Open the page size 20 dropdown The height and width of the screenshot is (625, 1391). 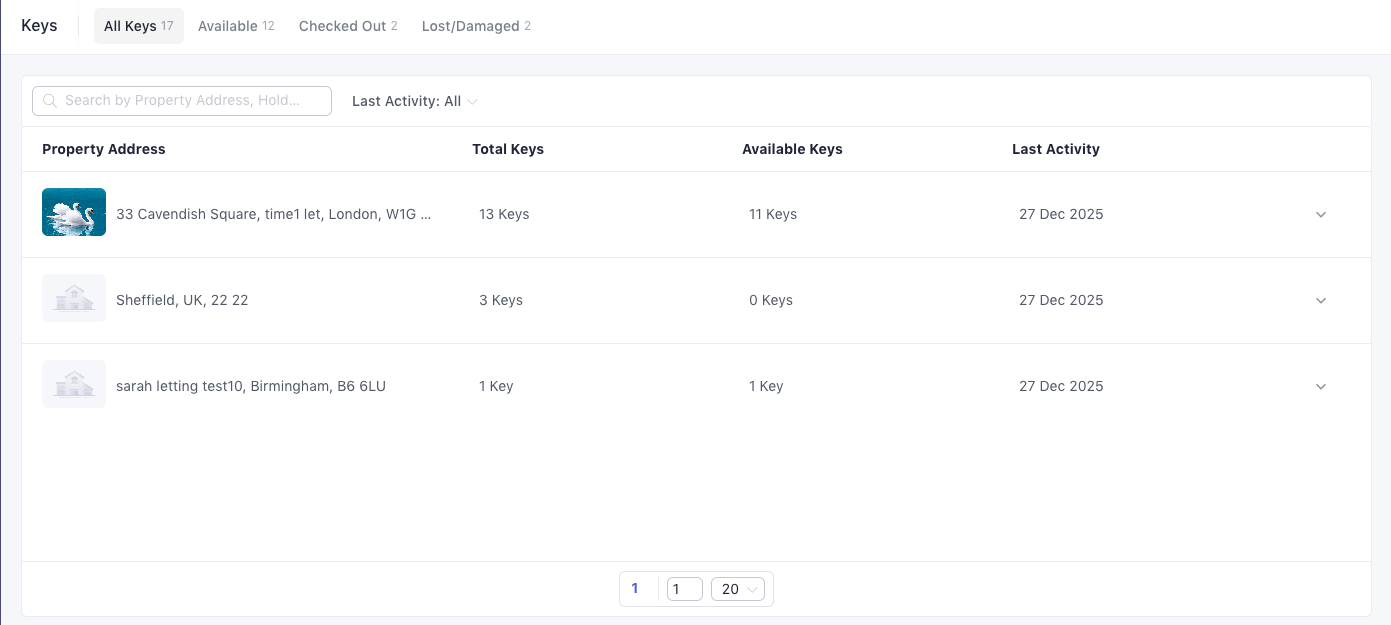tap(737, 589)
